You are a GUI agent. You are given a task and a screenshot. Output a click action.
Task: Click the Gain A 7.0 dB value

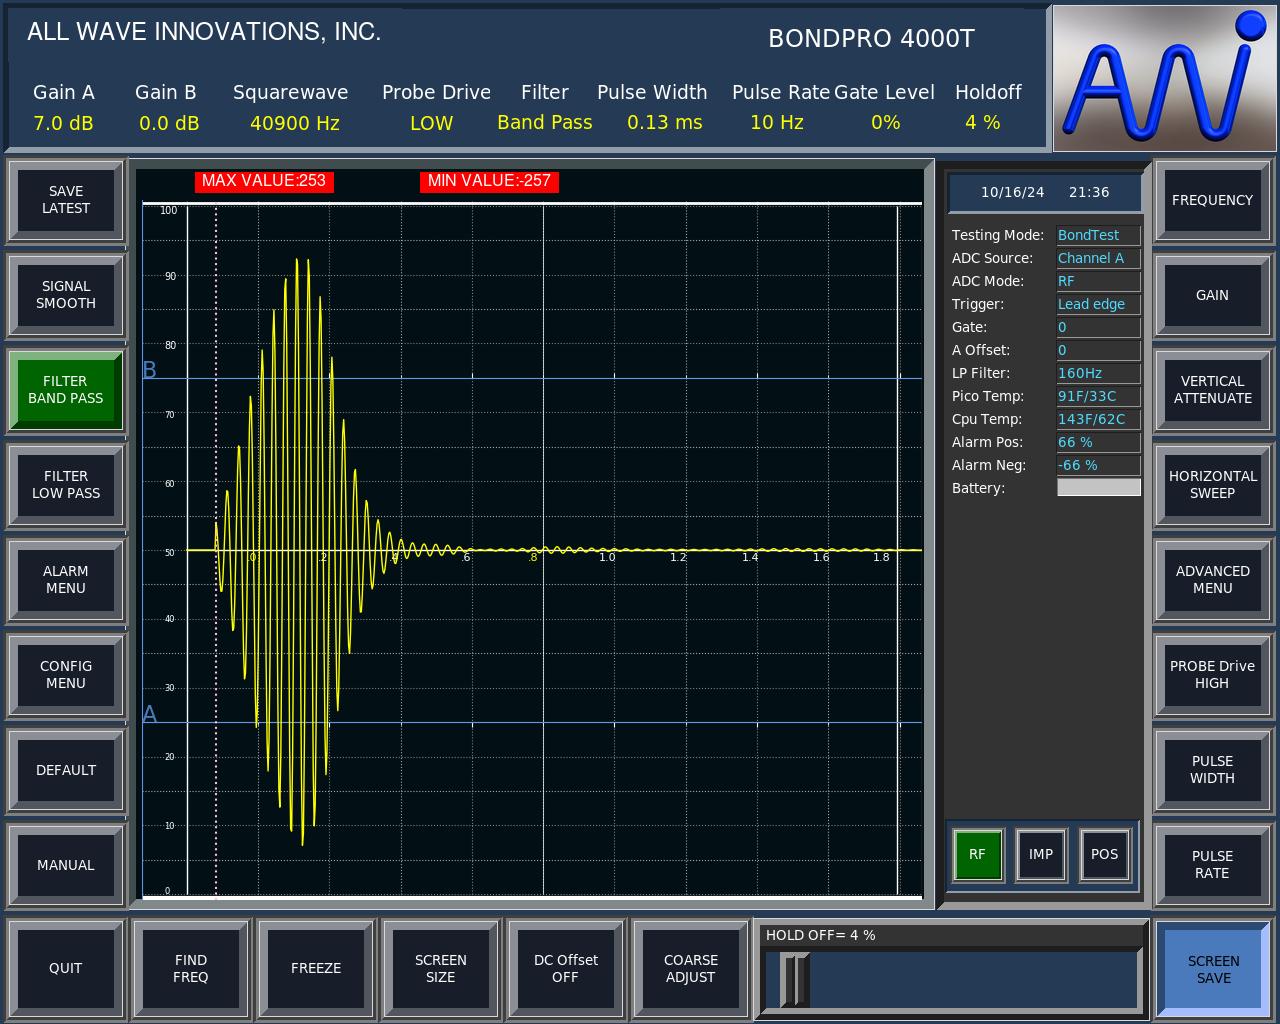(63, 123)
